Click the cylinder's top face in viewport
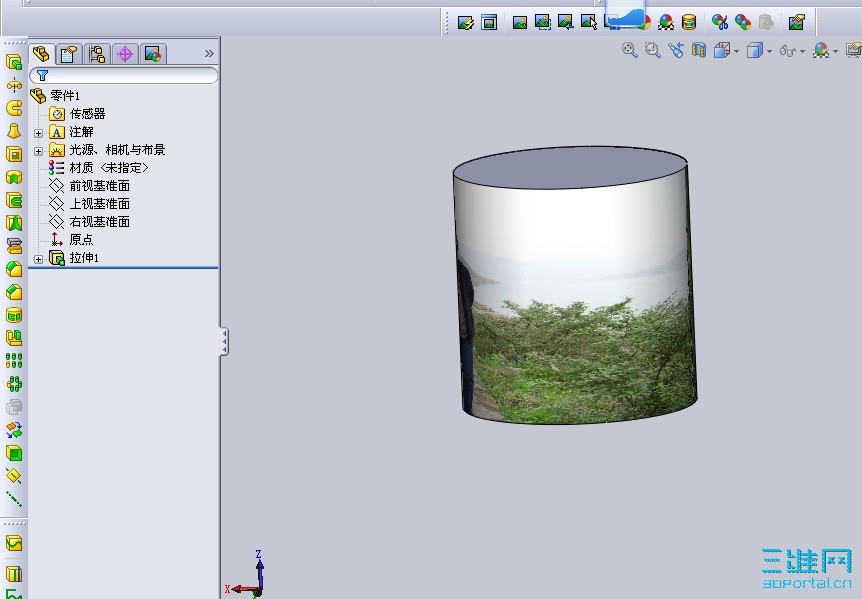The image size is (862, 599). (x=570, y=168)
